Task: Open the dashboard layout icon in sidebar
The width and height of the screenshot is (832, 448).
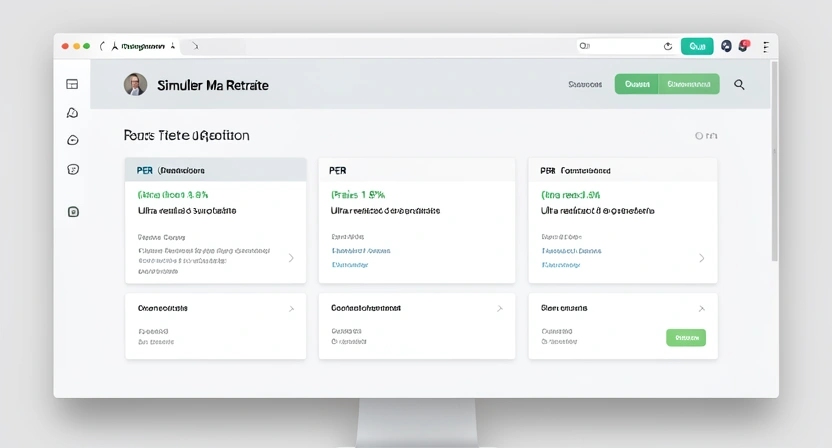Action: [x=72, y=84]
